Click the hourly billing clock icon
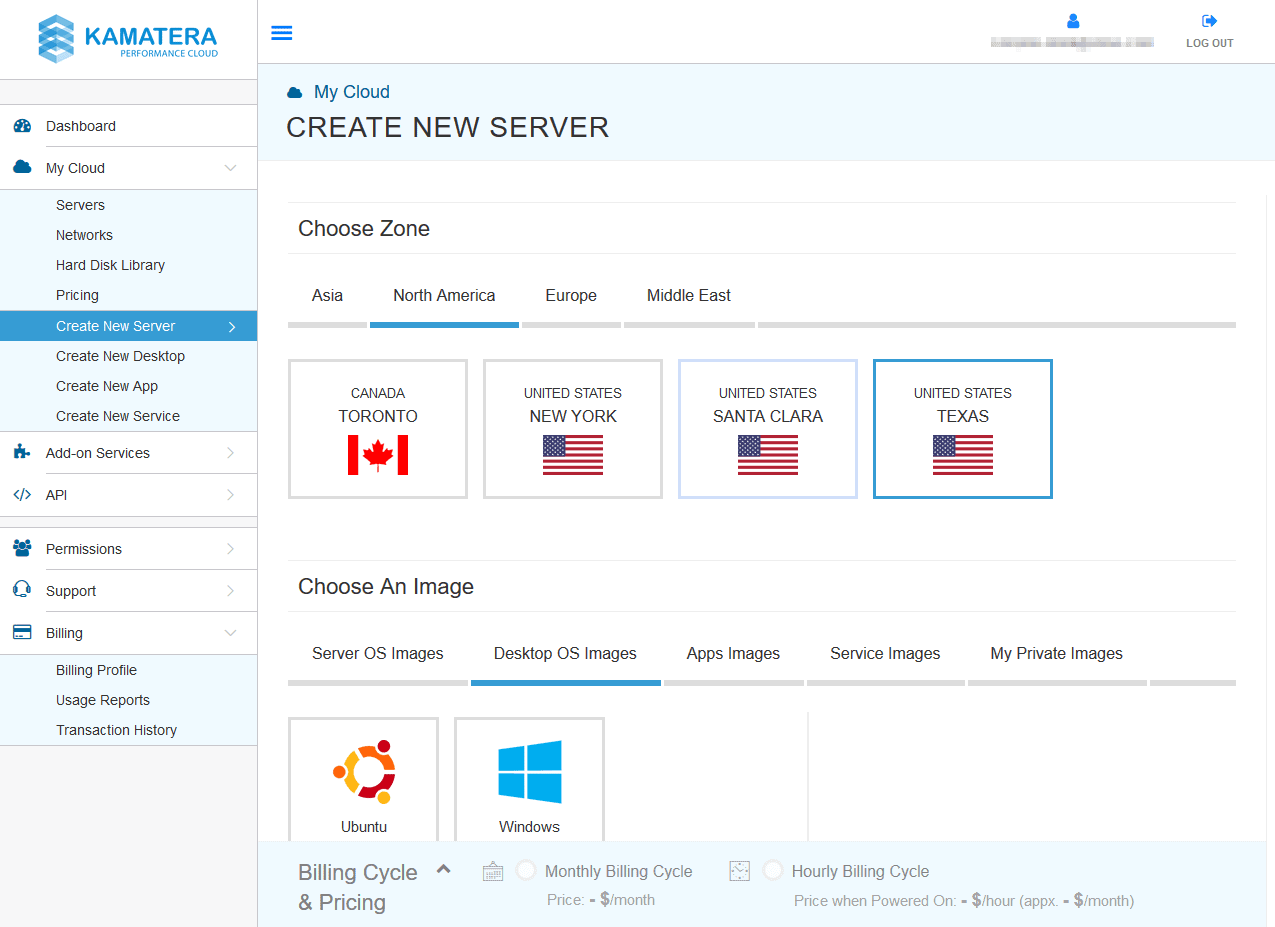1275x927 pixels. [x=740, y=871]
